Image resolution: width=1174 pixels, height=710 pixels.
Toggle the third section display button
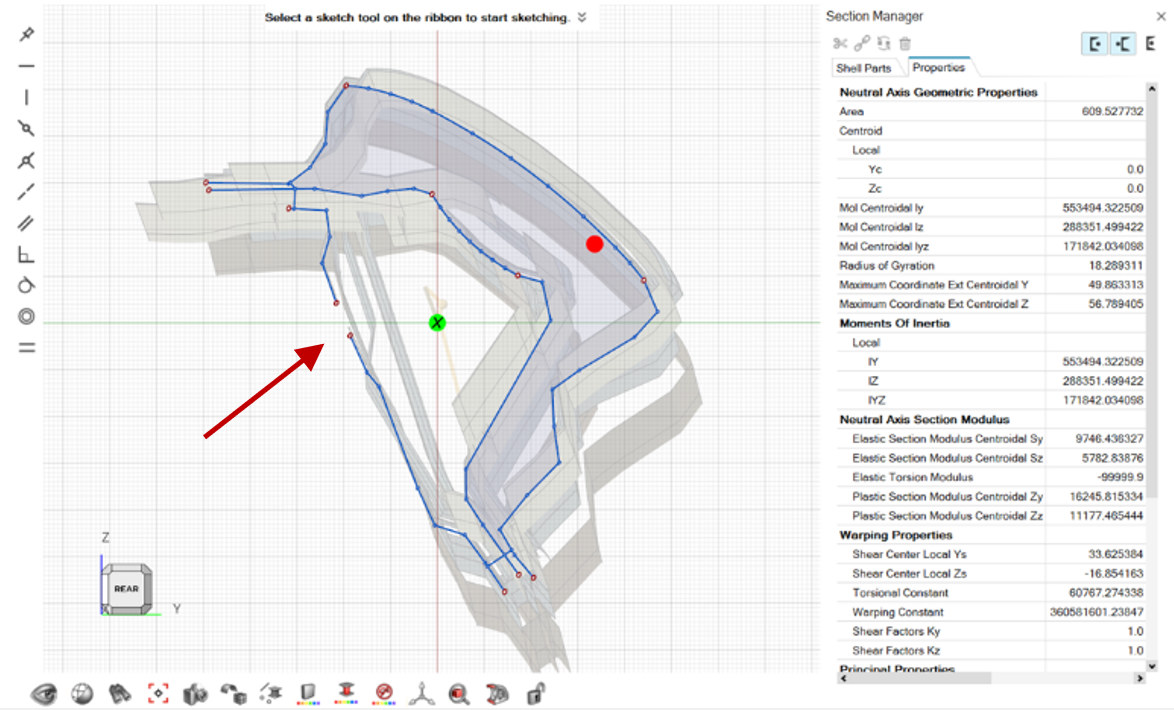[x=1151, y=44]
